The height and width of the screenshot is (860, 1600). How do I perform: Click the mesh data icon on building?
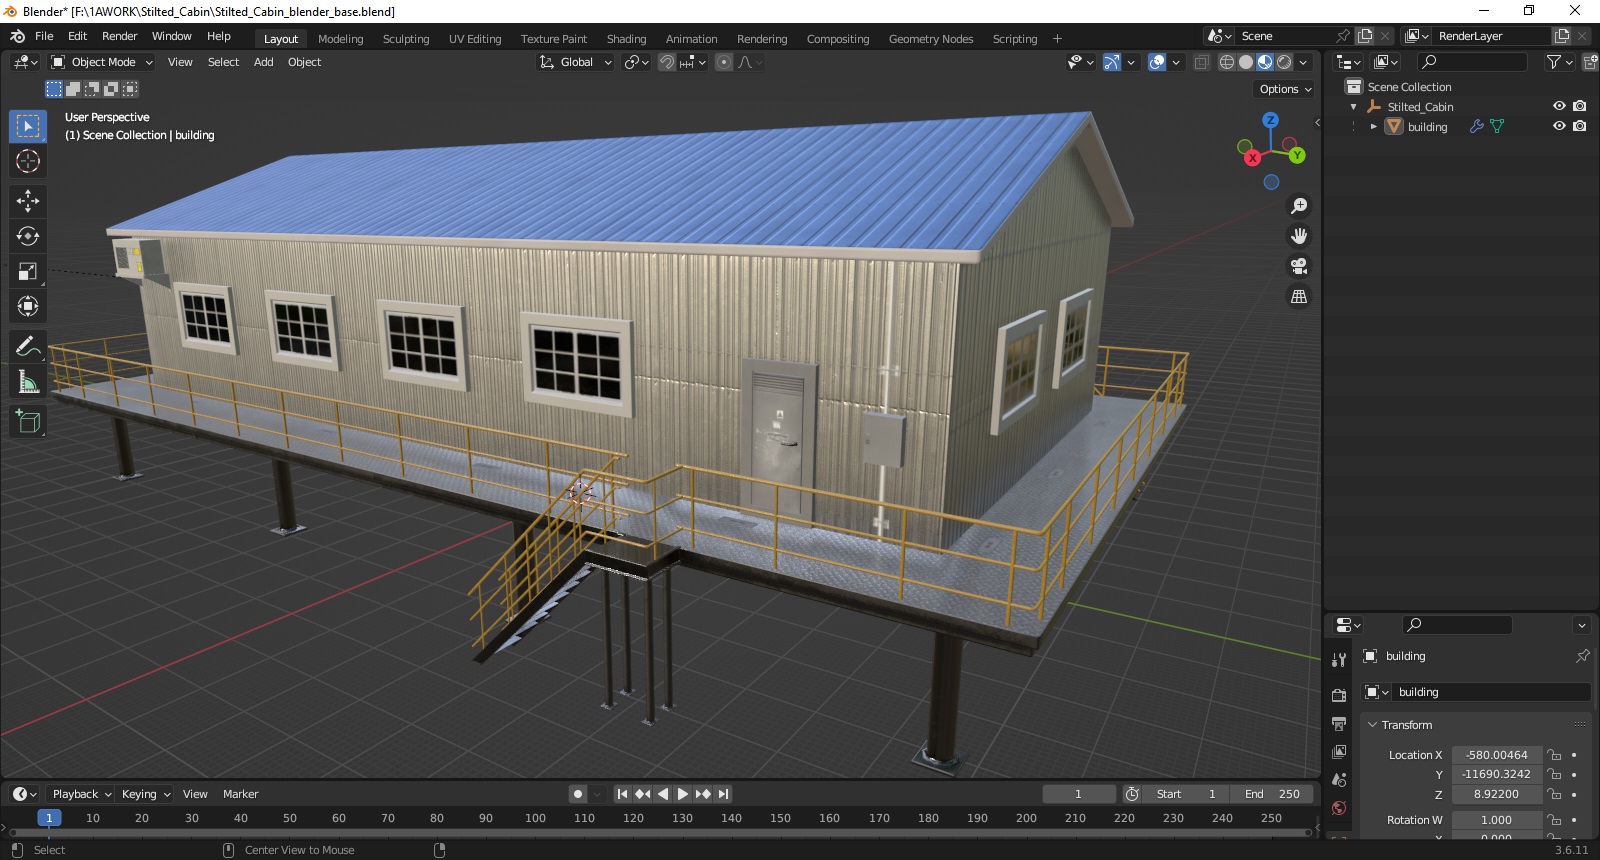pos(1497,126)
